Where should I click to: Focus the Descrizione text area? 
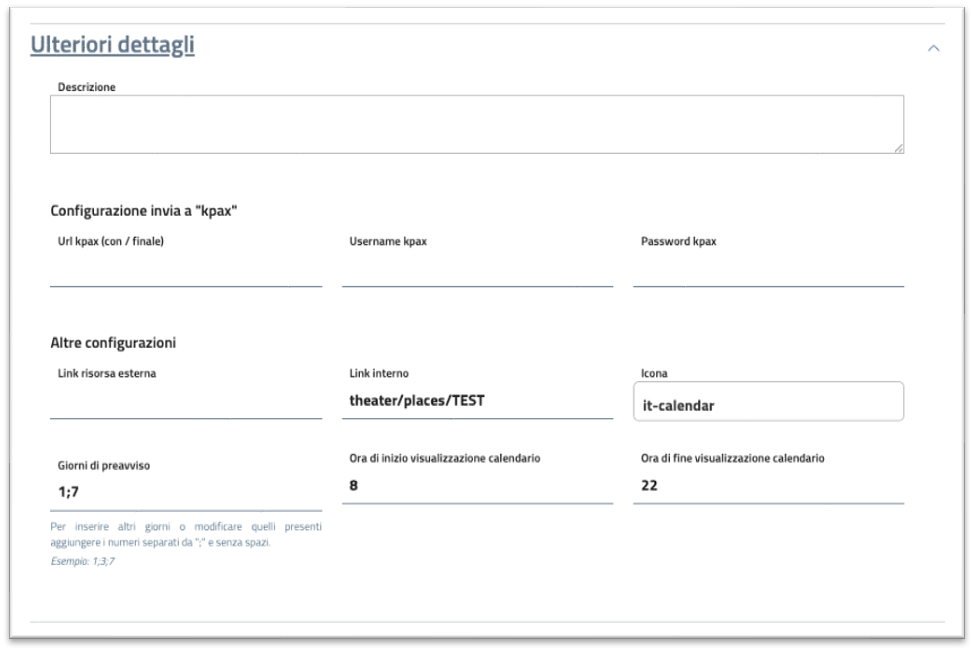pos(476,124)
